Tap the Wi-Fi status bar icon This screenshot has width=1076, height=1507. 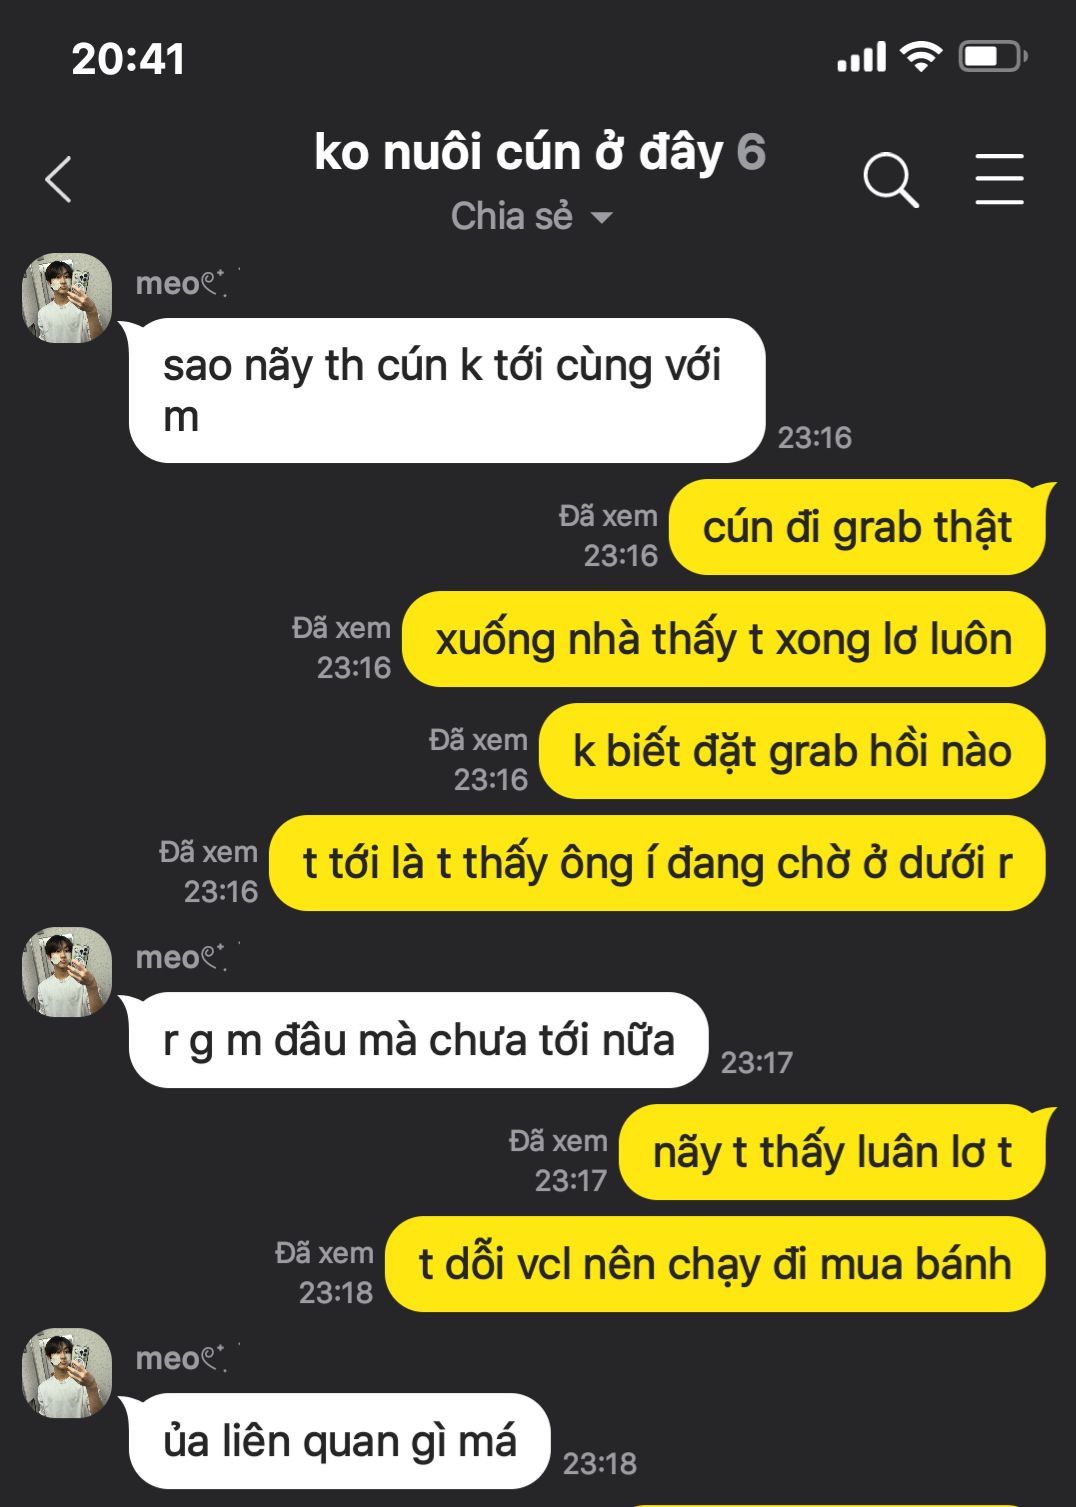point(921,57)
